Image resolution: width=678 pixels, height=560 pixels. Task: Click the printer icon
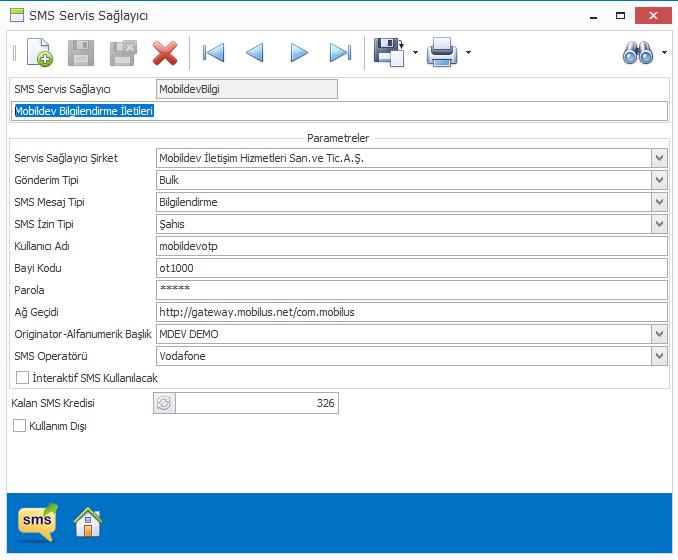coord(442,52)
